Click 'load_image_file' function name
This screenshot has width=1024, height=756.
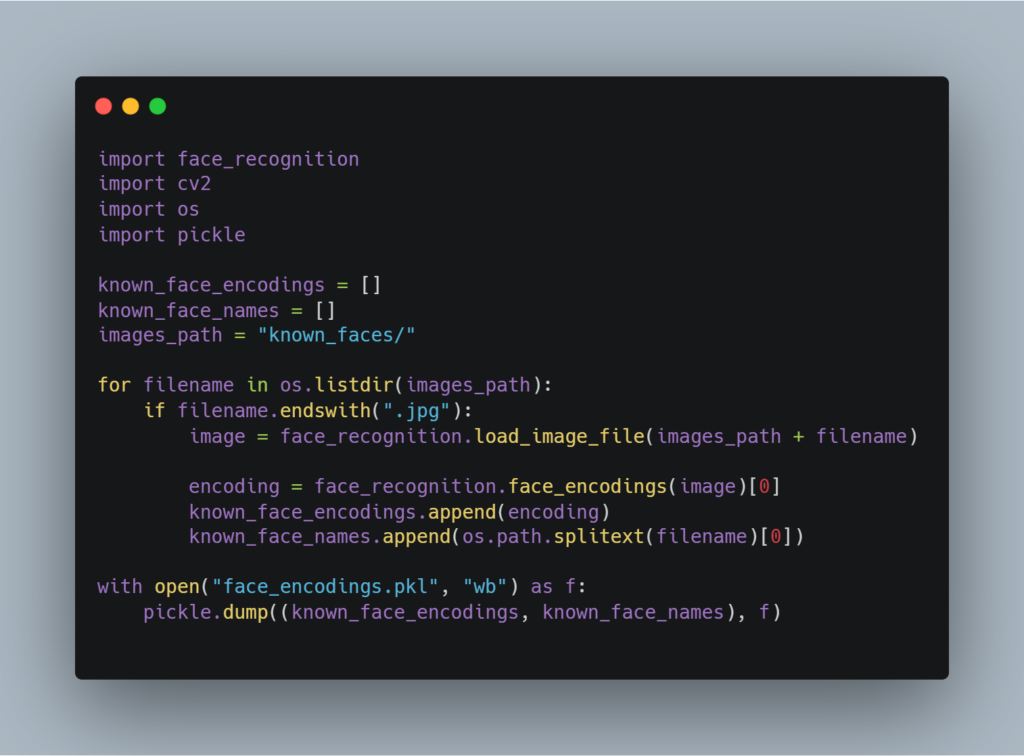click(559, 436)
